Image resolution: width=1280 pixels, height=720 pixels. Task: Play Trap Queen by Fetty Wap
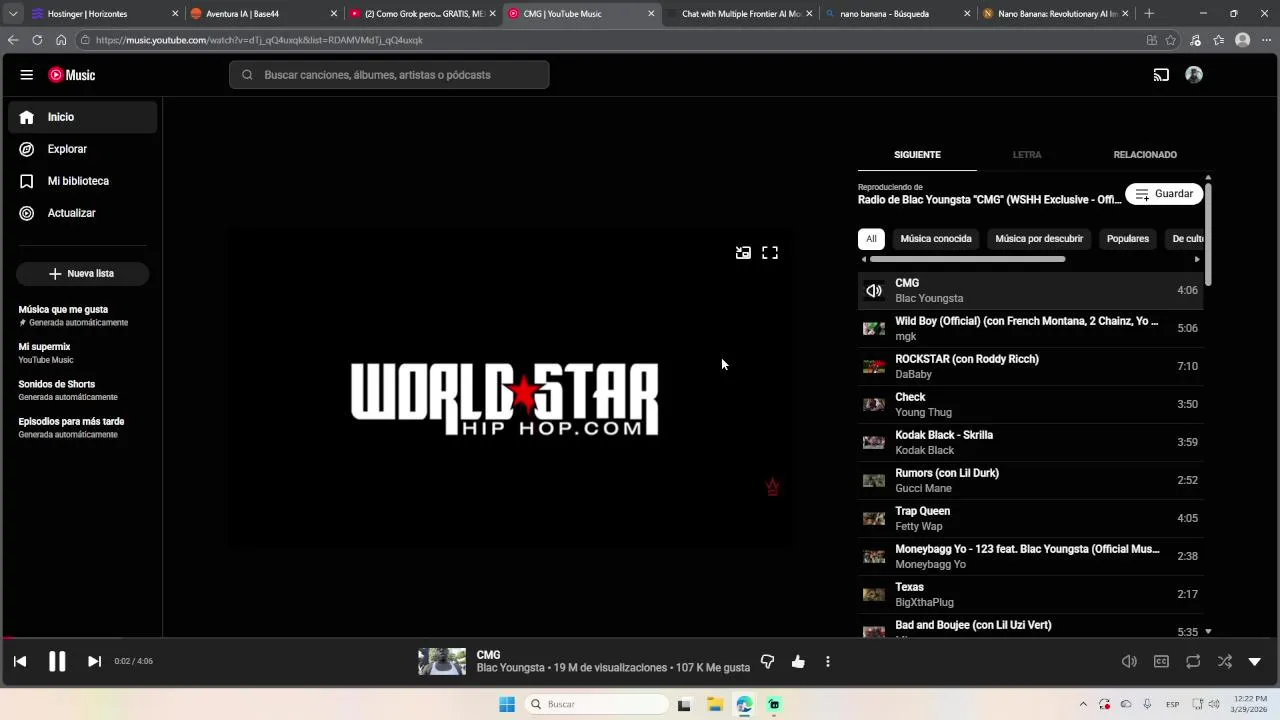[x=1030, y=518]
